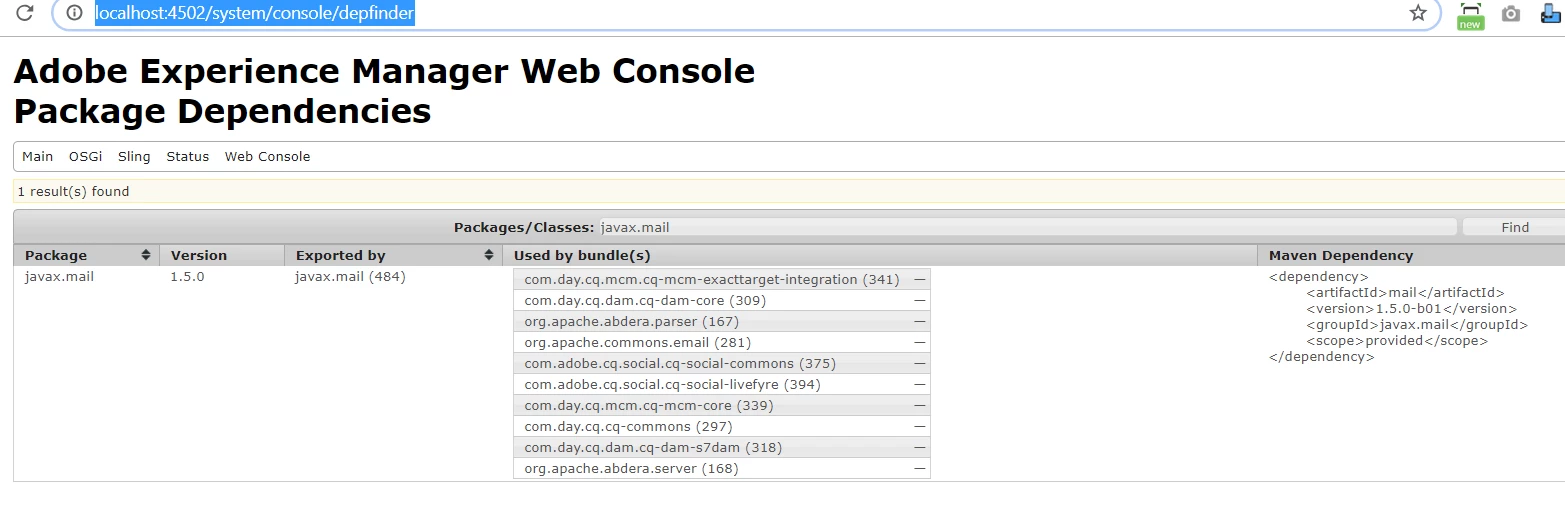Click the Packages/Classes search field

coord(1027,227)
